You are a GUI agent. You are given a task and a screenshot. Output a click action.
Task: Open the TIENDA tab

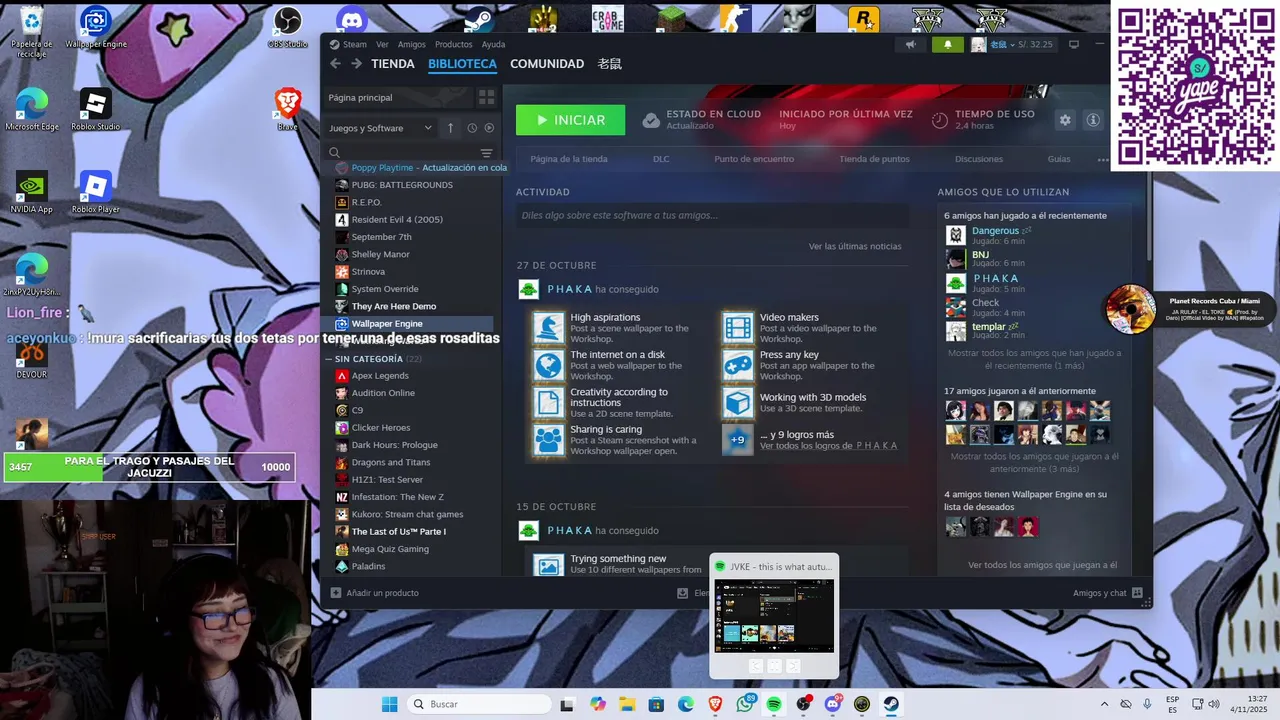coord(392,64)
